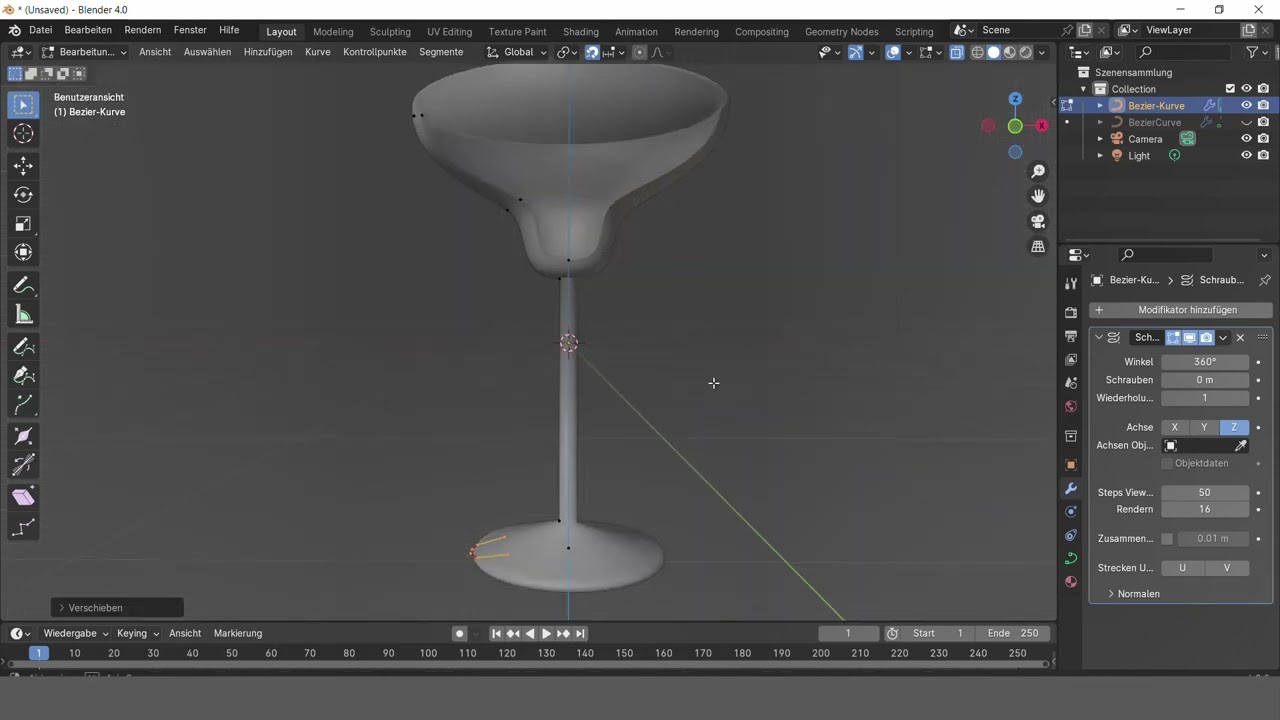This screenshot has width=1280, height=720.
Task: Collapse the Collection in outliner
Action: pos(1083,89)
